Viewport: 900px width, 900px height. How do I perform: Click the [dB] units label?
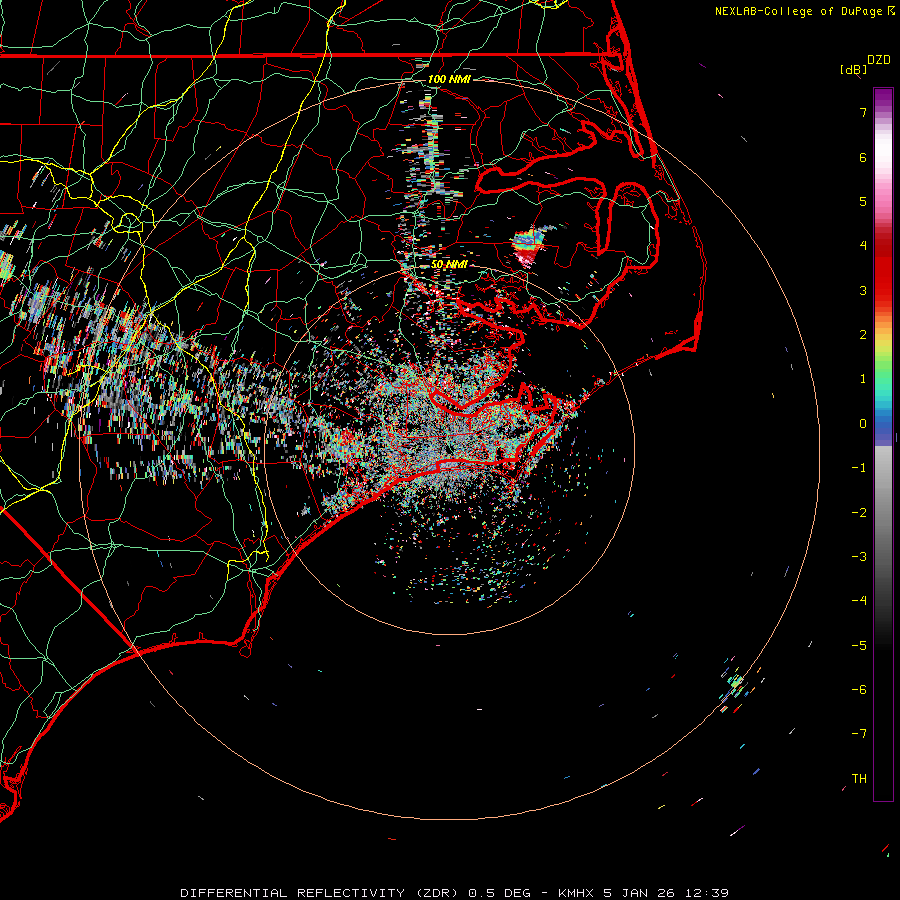tap(853, 70)
